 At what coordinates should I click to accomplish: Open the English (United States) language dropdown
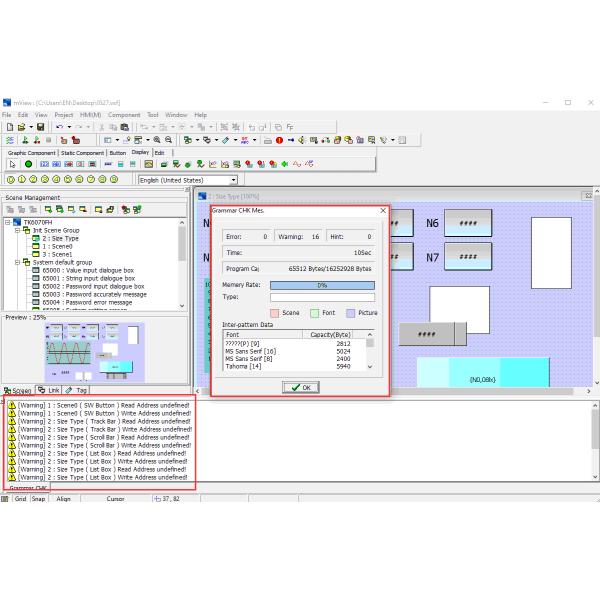point(234,180)
